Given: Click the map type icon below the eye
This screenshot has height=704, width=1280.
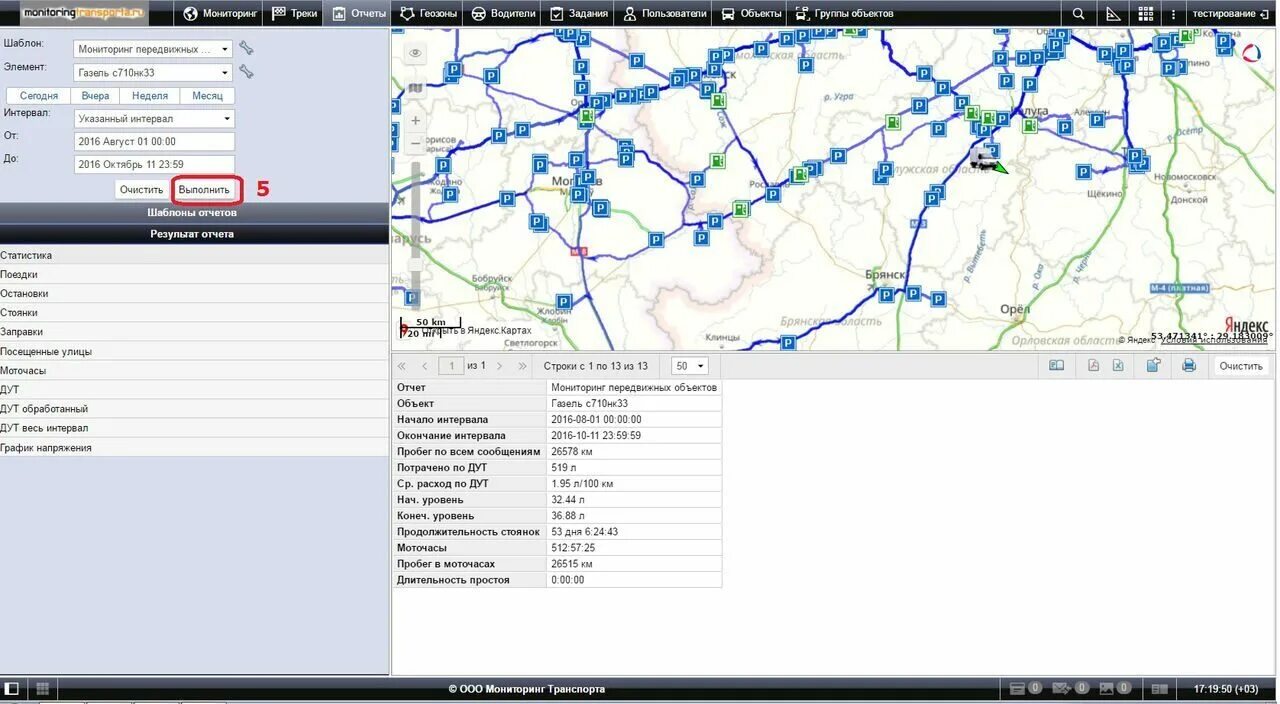Looking at the screenshot, I should (x=415, y=88).
